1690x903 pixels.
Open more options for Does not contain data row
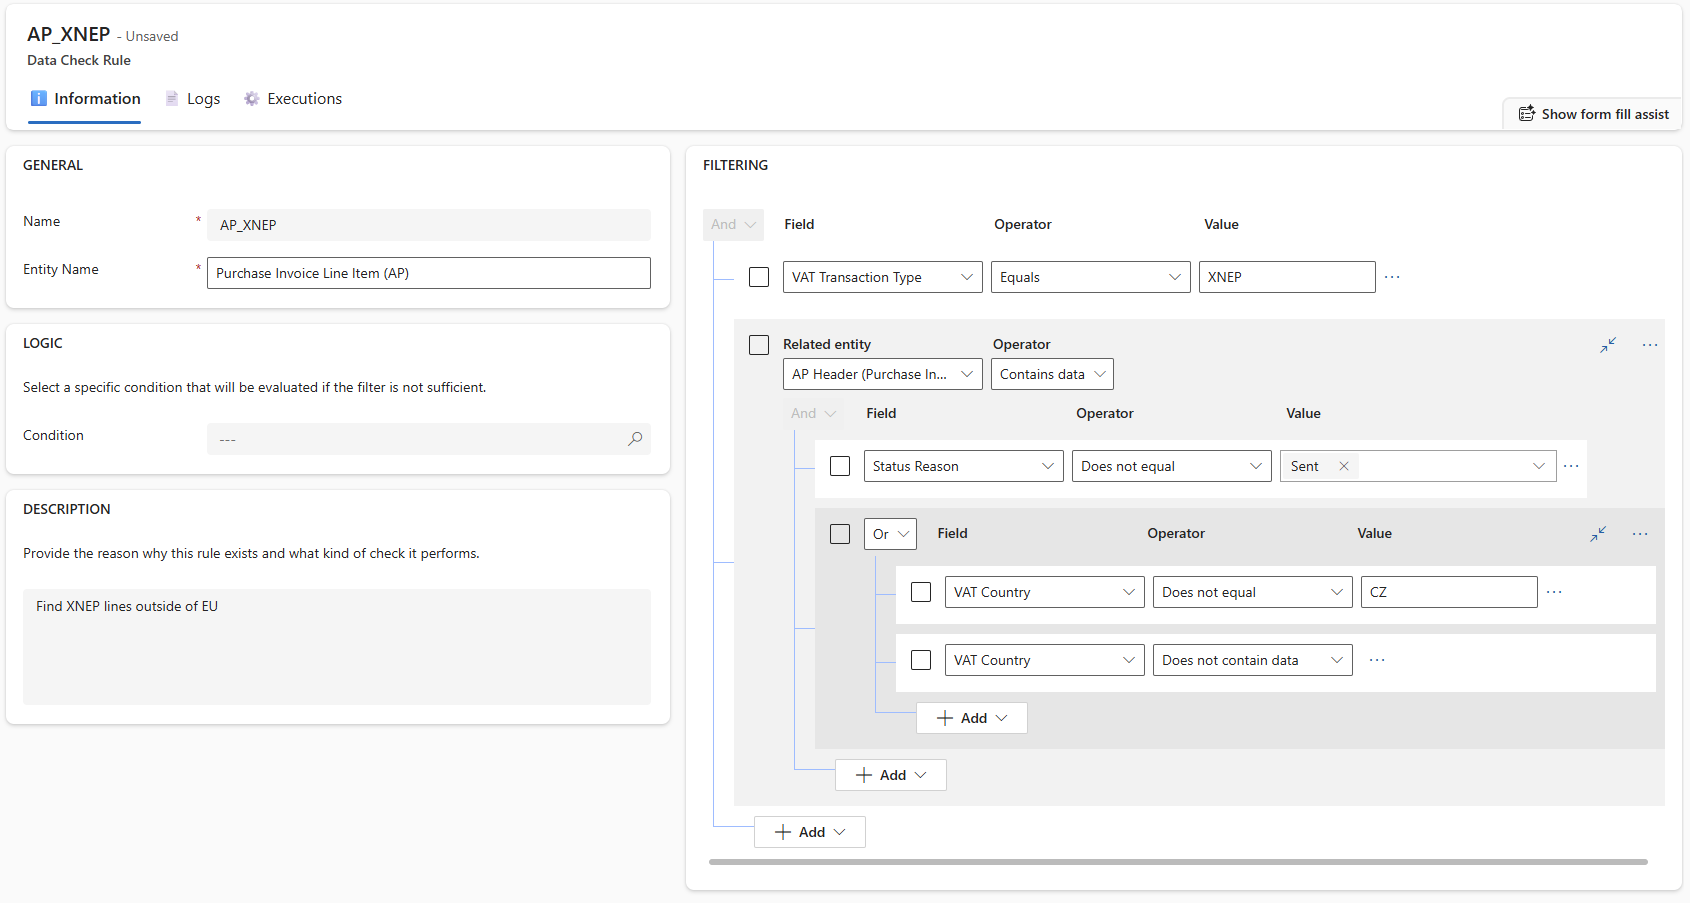(1377, 660)
